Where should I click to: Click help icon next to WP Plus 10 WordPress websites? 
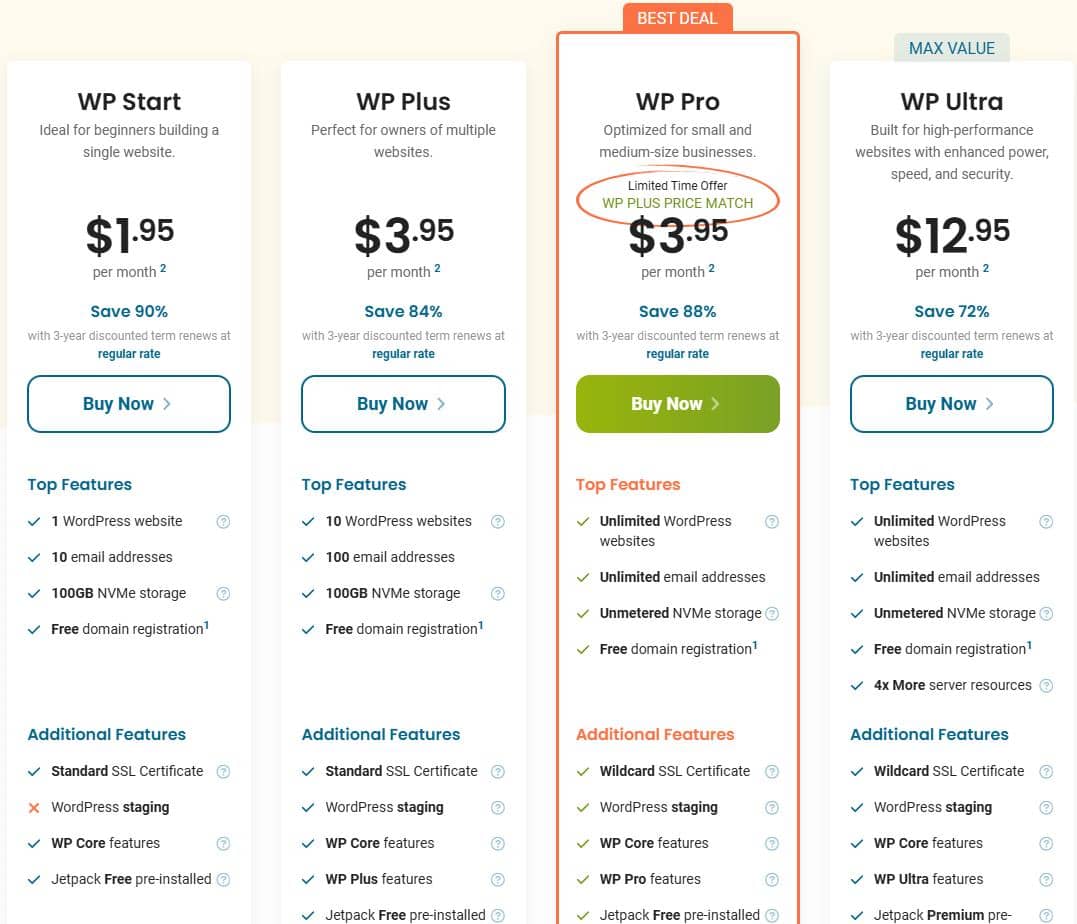[498, 522]
